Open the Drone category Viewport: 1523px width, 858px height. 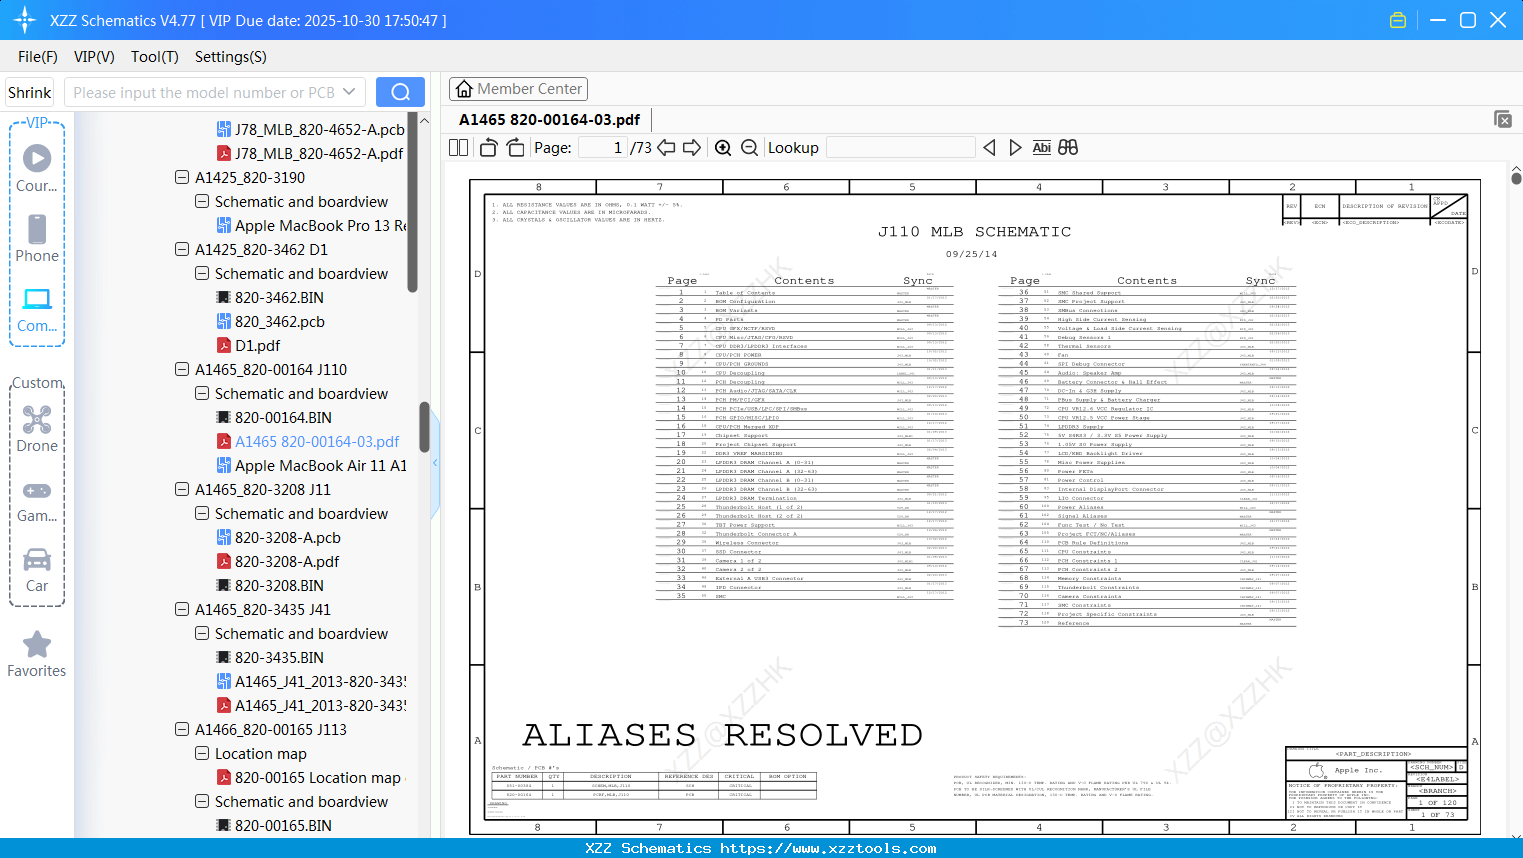click(37, 428)
